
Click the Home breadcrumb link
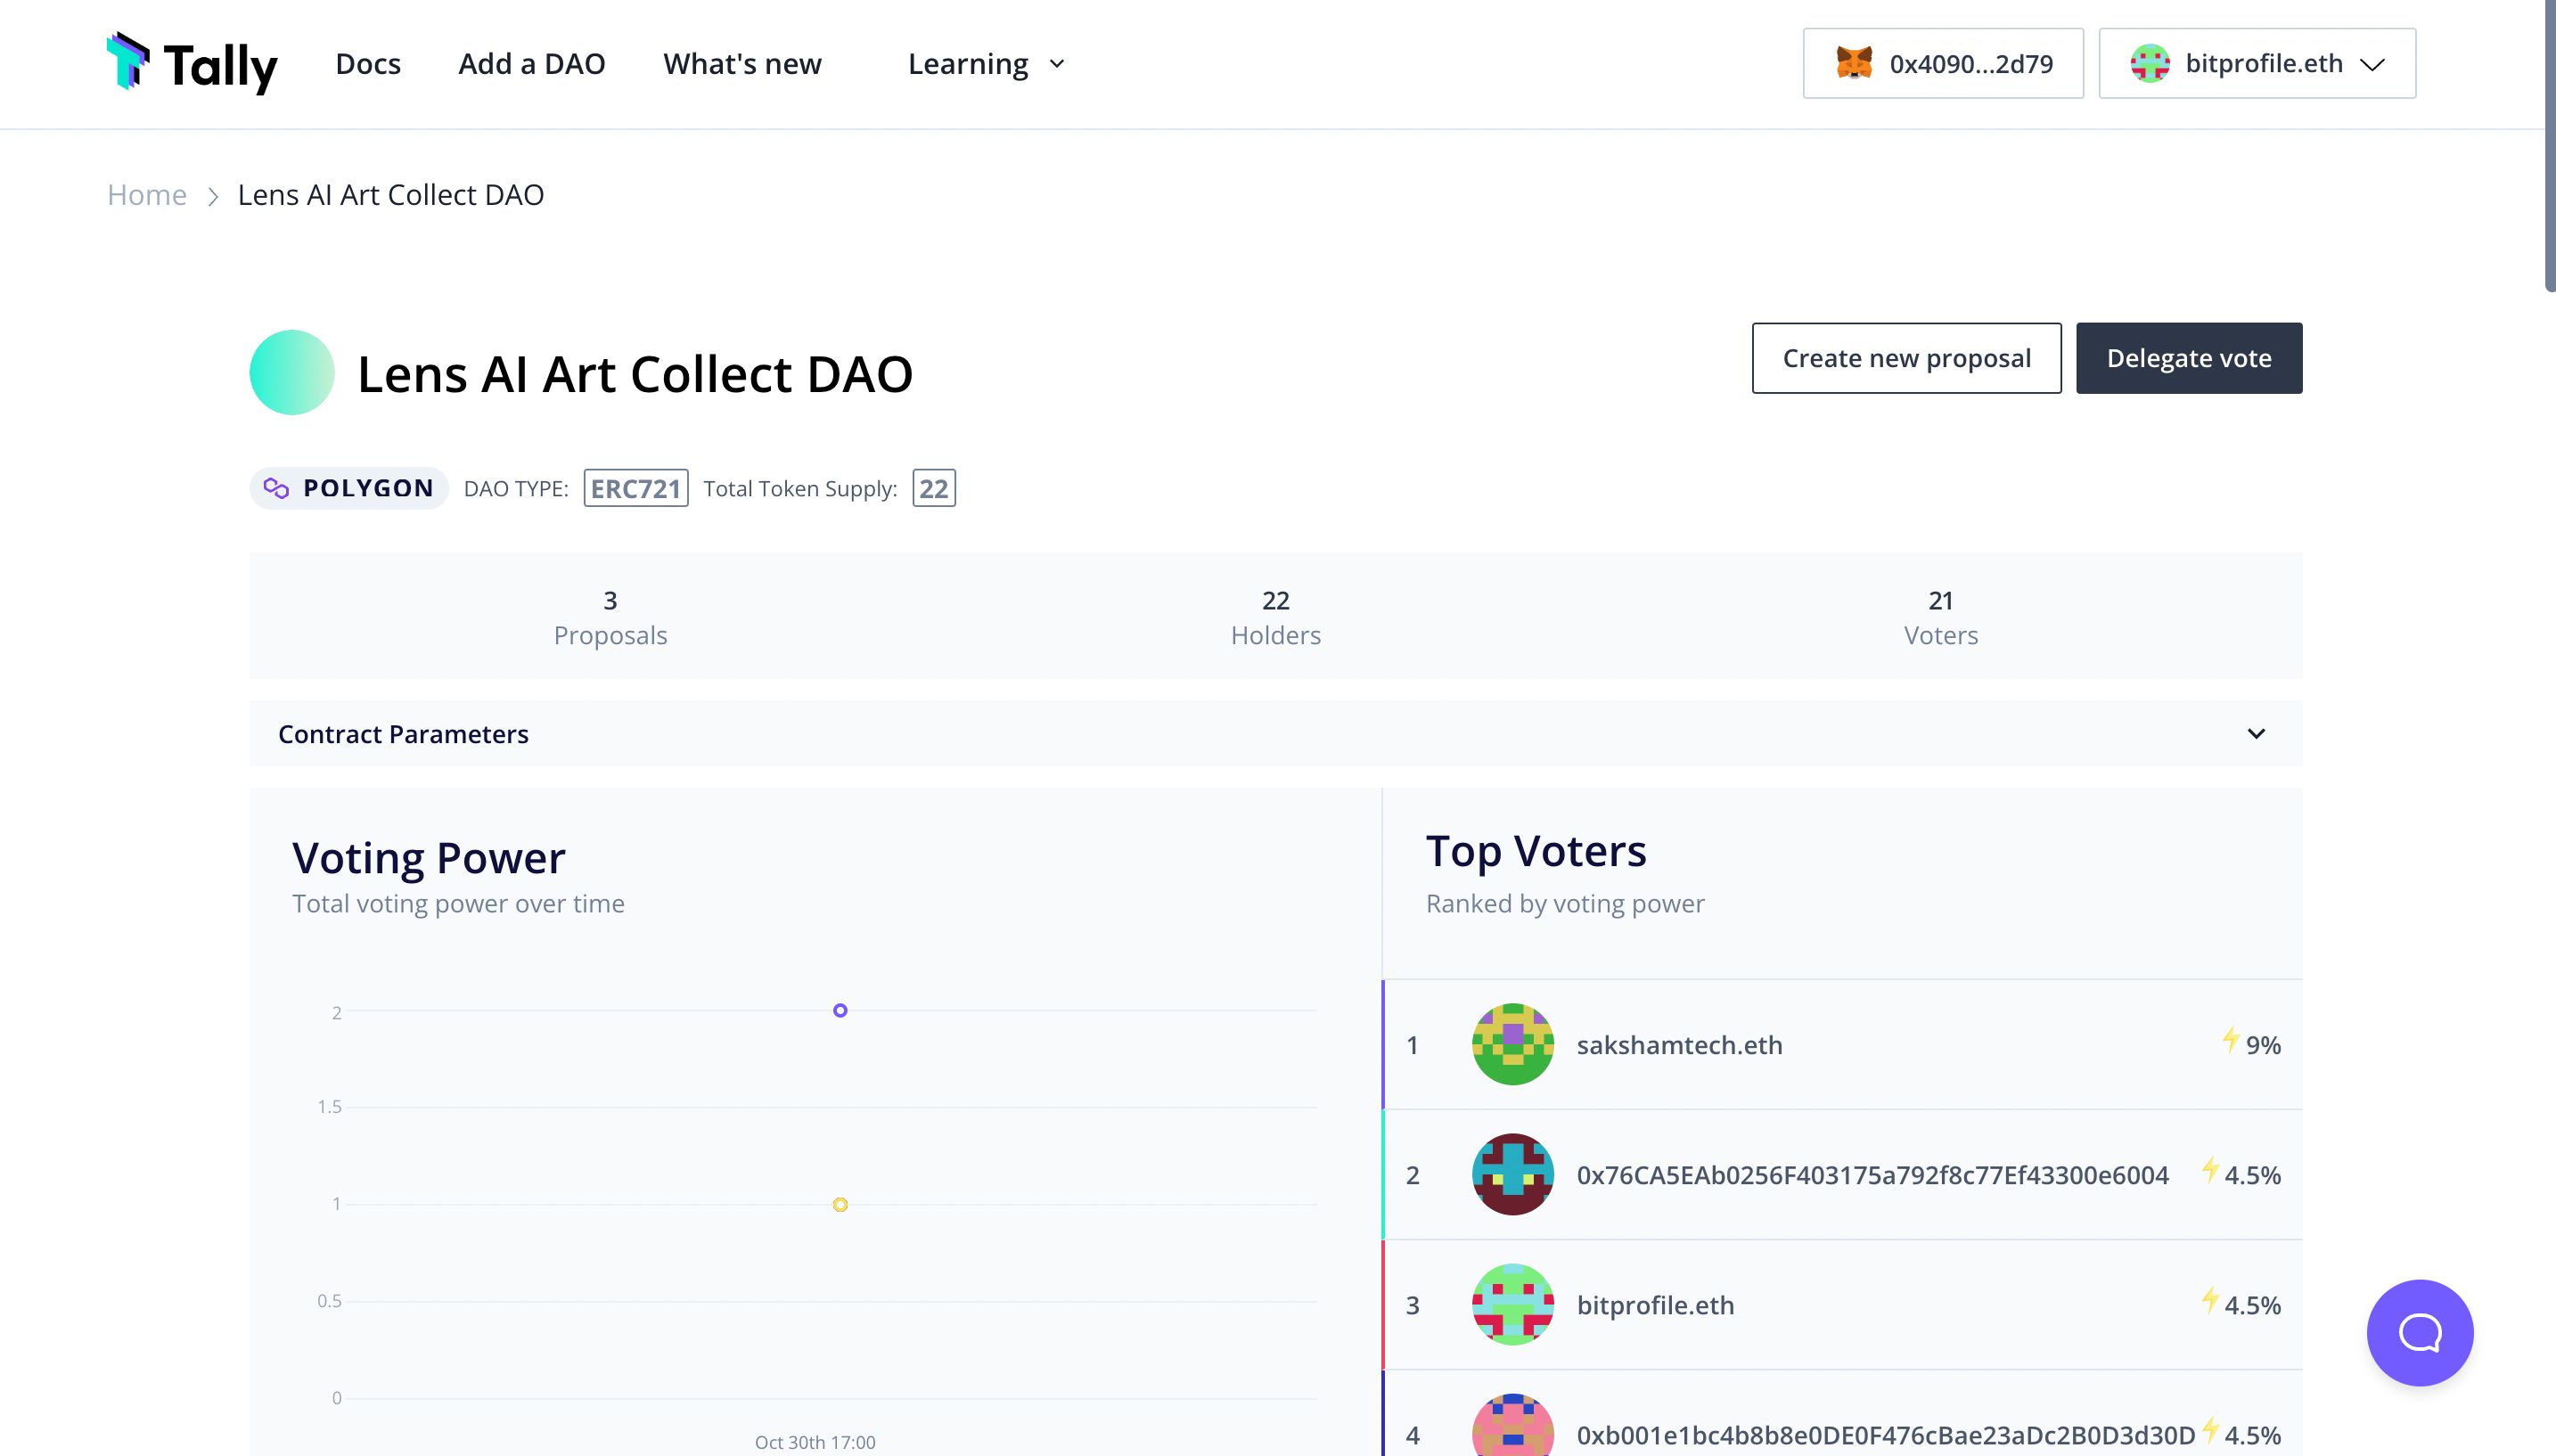[147, 193]
